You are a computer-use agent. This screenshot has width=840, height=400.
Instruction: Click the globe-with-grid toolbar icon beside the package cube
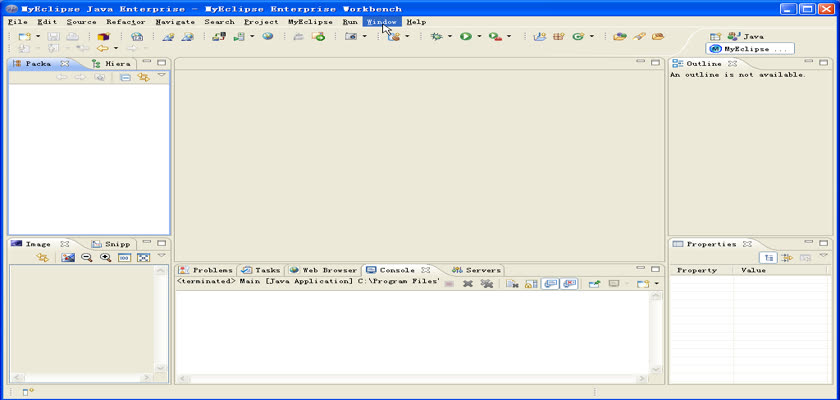(137, 36)
